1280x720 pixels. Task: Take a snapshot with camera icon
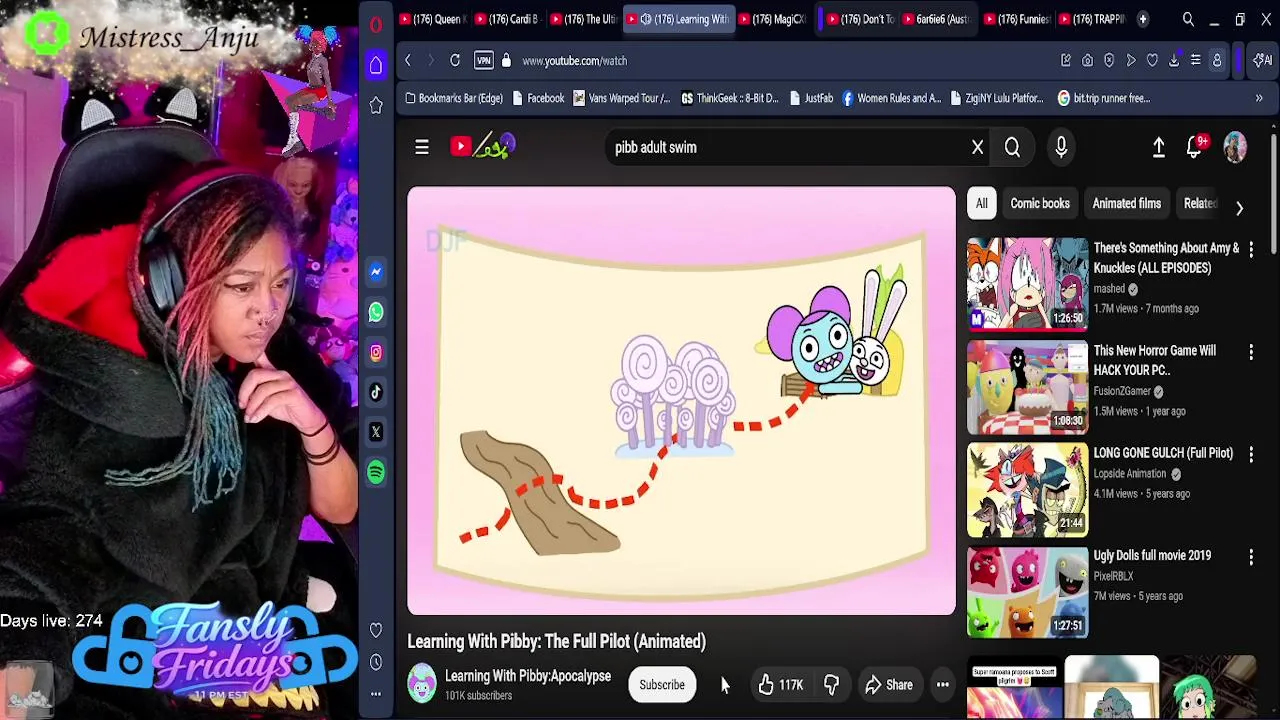tap(1088, 61)
